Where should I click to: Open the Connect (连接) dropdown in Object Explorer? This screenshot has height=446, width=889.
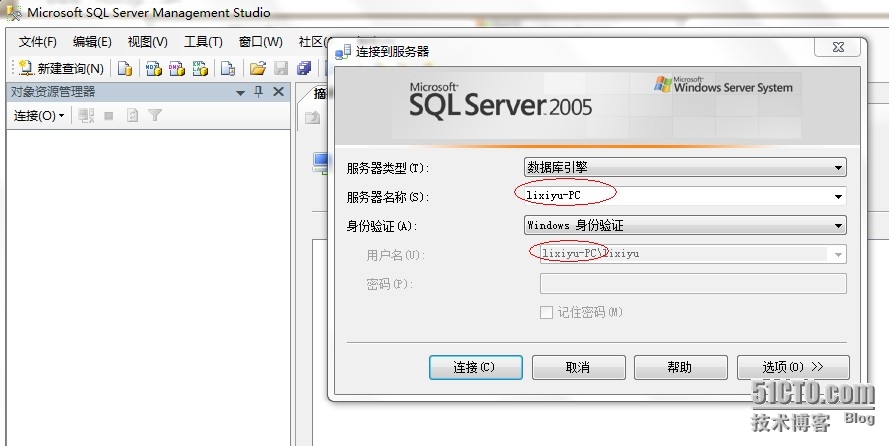(x=39, y=116)
